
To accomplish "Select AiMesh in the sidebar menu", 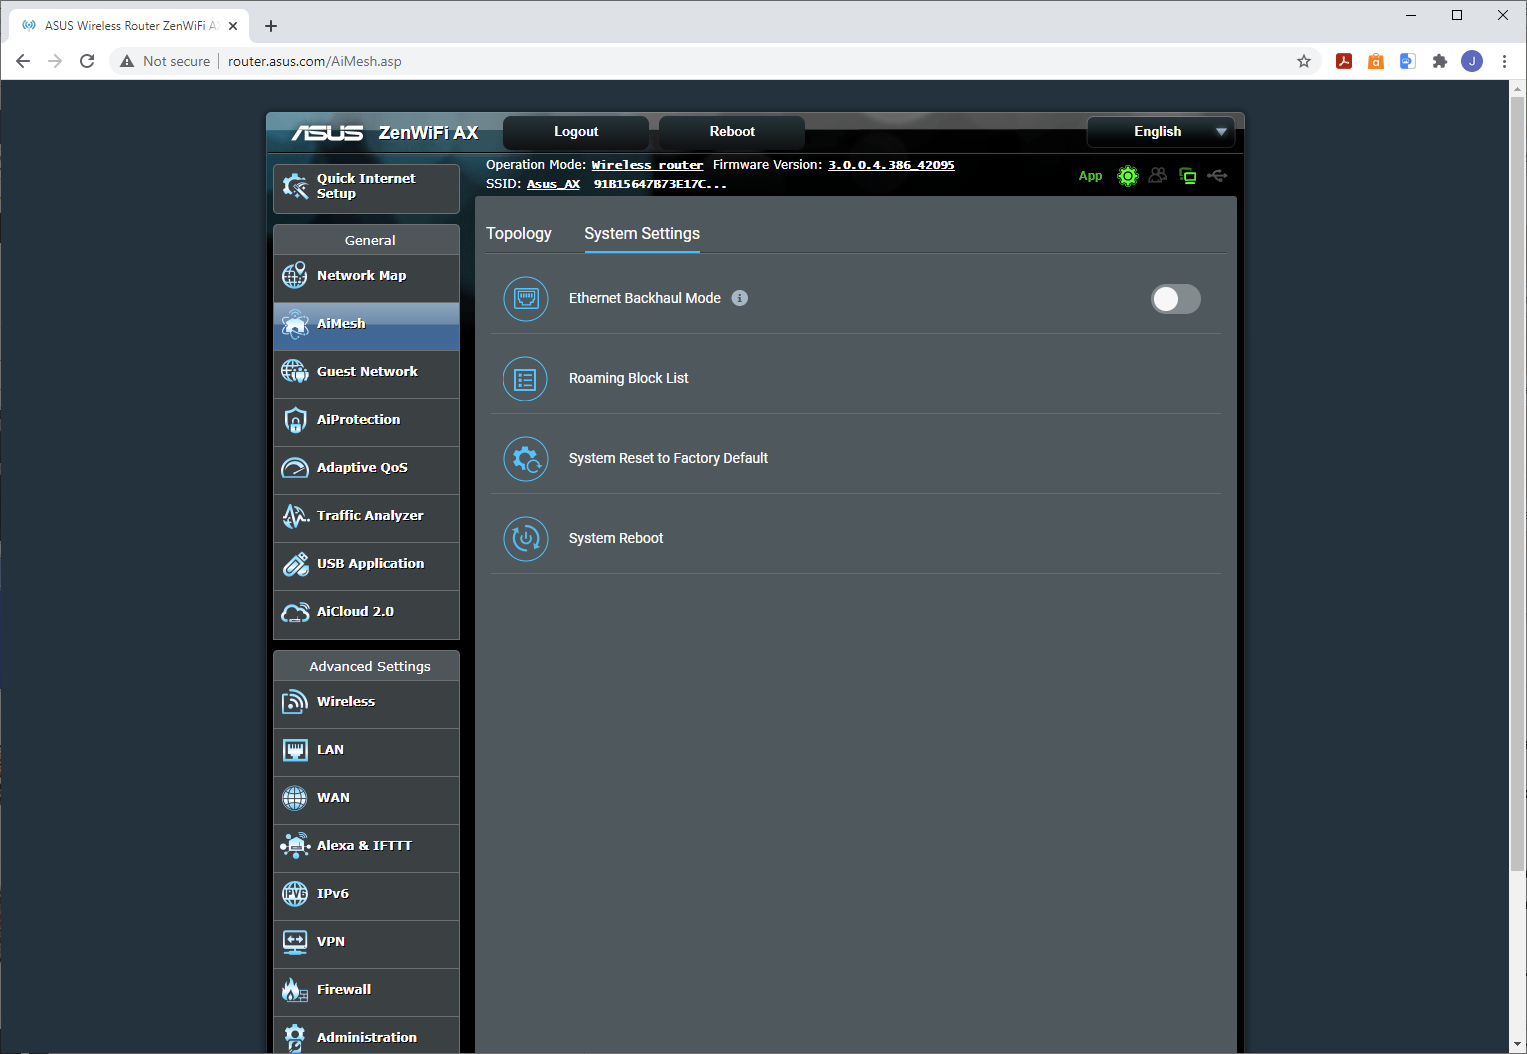I will coord(366,324).
